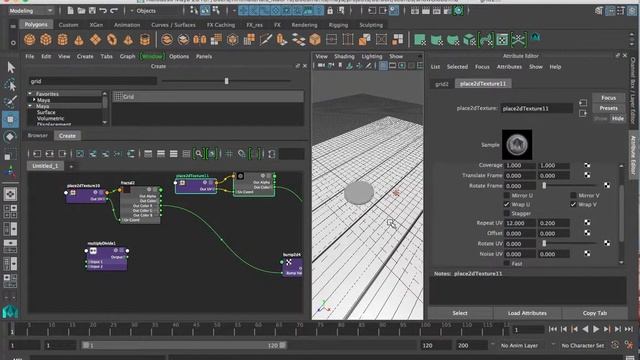The width and height of the screenshot is (640, 360).
Task: Click the Select button at bottom
Action: point(460,313)
